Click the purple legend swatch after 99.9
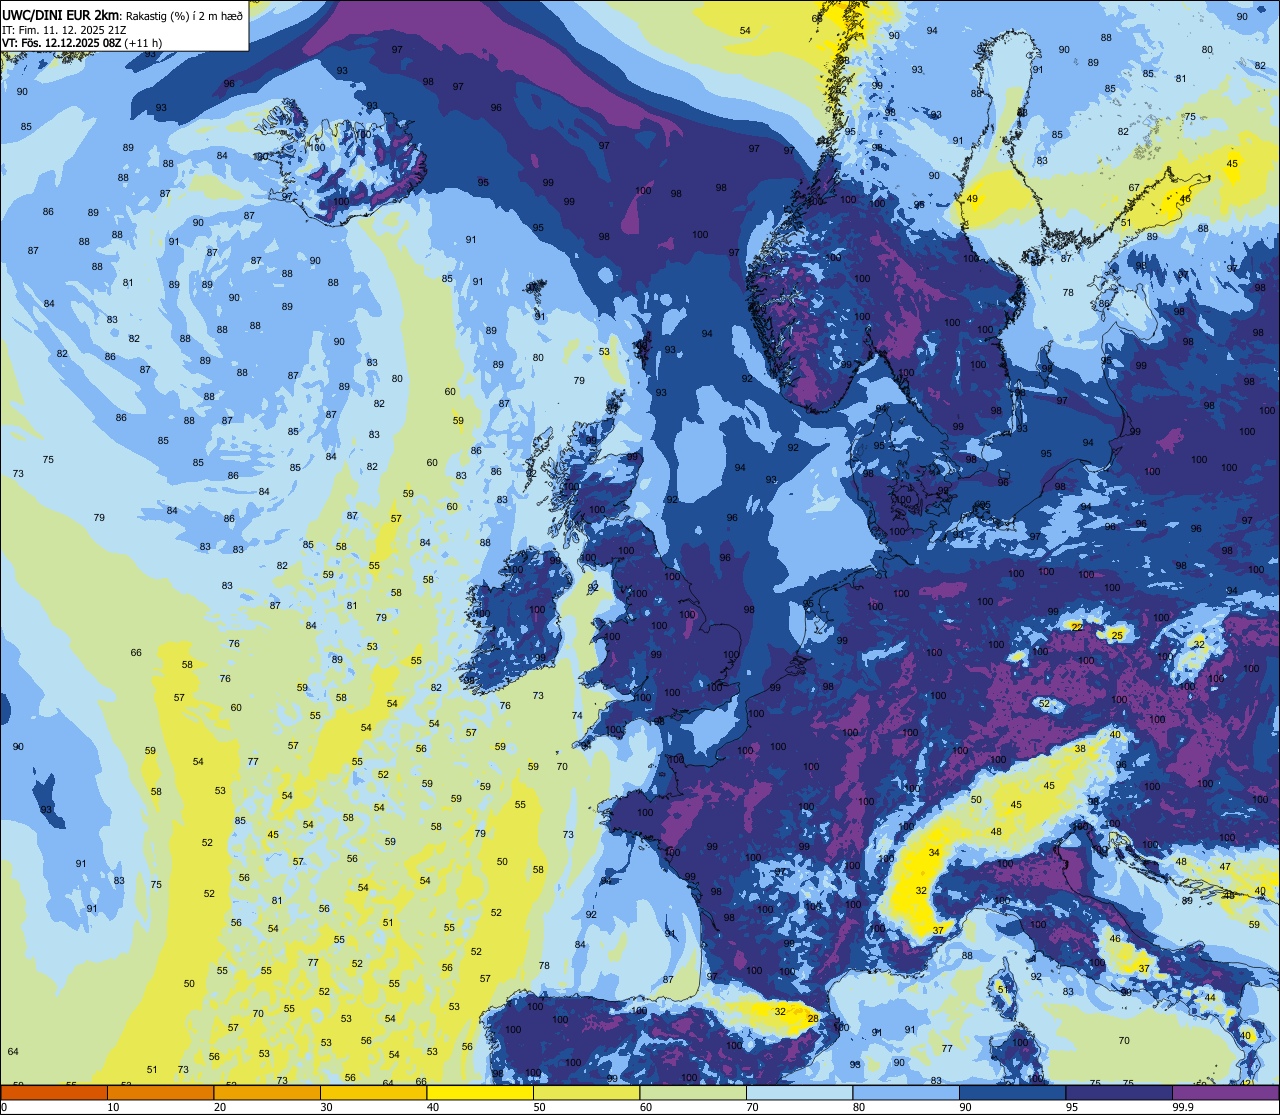The width and height of the screenshot is (1280, 1115). tap(1226, 1092)
